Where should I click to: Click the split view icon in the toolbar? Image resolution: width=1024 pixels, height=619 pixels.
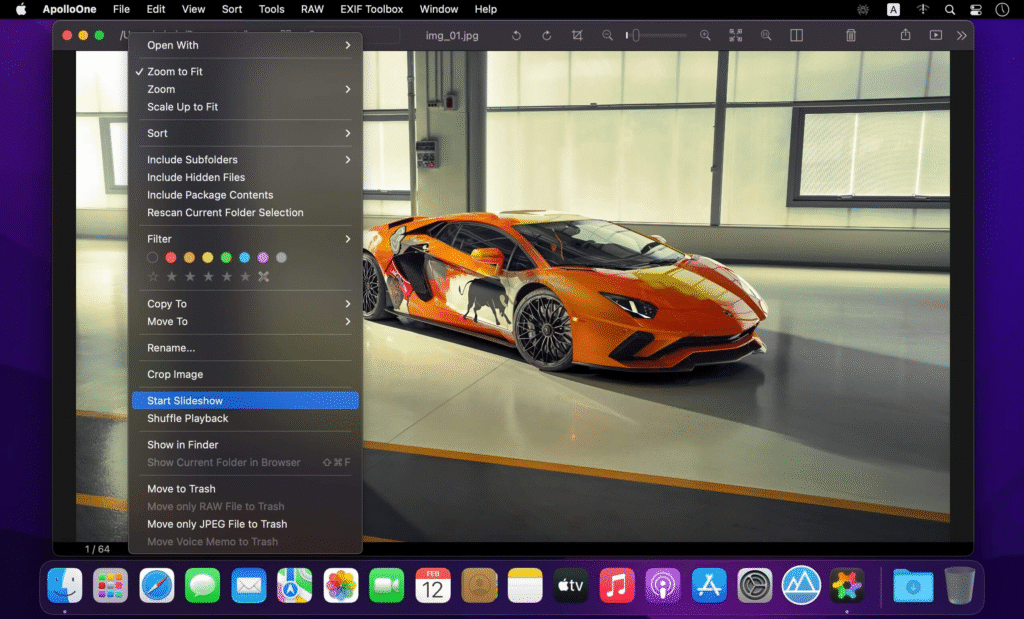pyautogui.click(x=796, y=35)
